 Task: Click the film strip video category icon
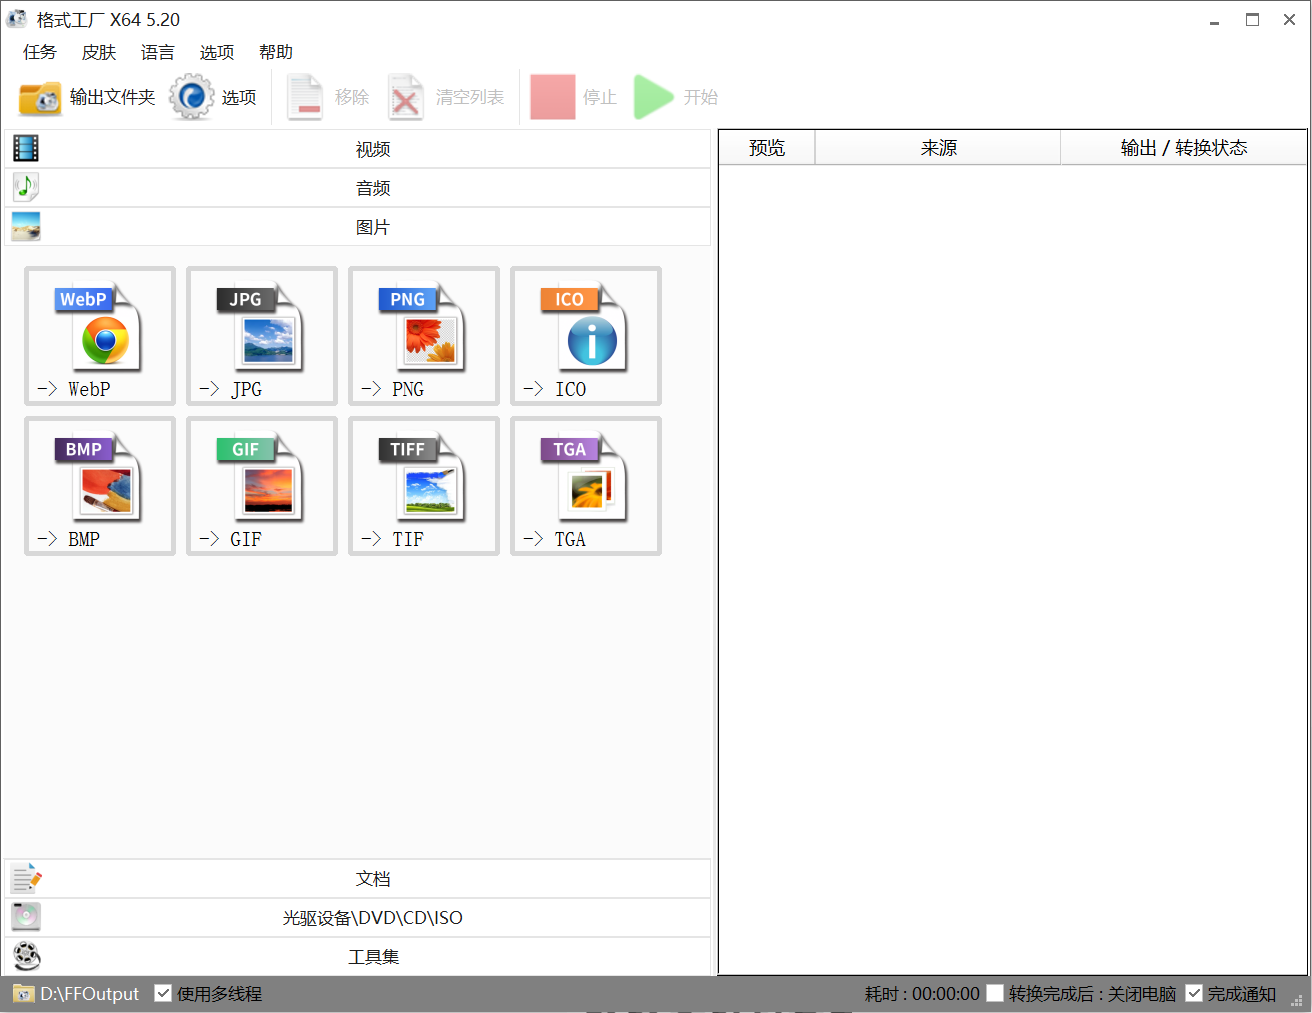26,148
